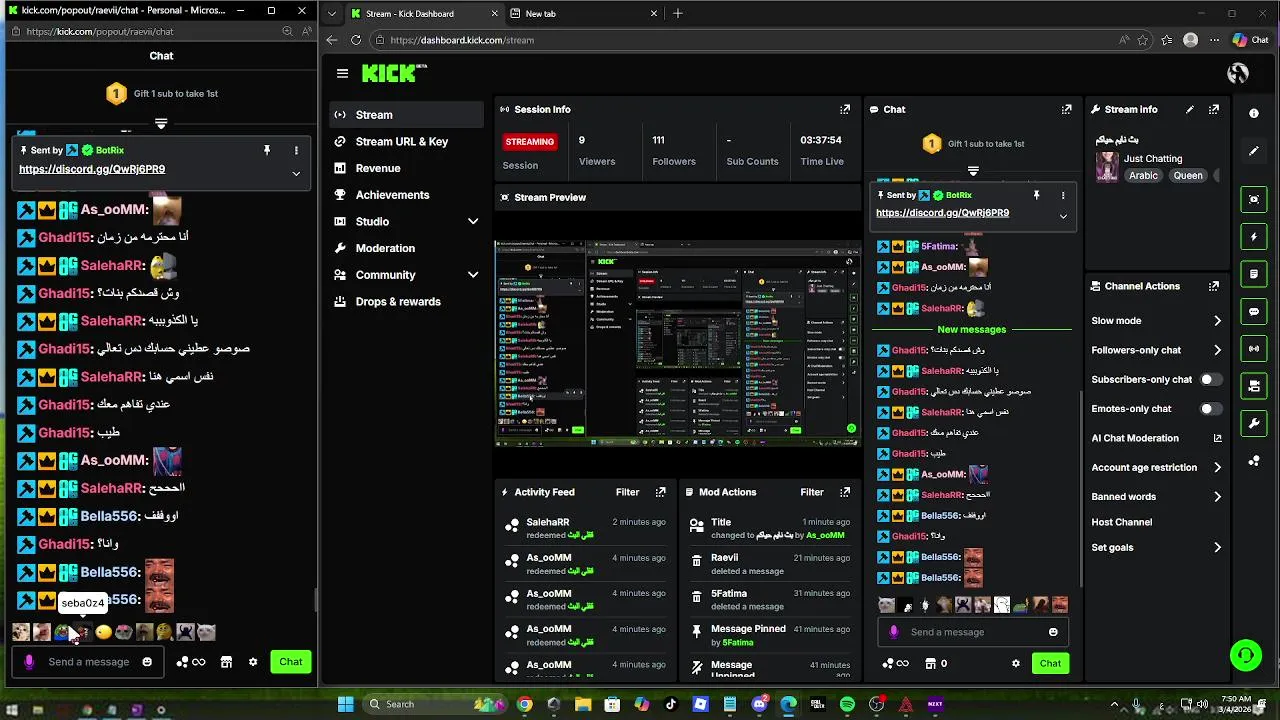Pop out the Stream Info panel
Screen dimensions: 1280x720
1214,109
